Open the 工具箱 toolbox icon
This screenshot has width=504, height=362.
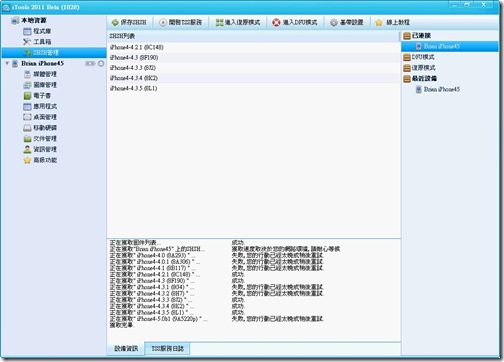pos(27,42)
